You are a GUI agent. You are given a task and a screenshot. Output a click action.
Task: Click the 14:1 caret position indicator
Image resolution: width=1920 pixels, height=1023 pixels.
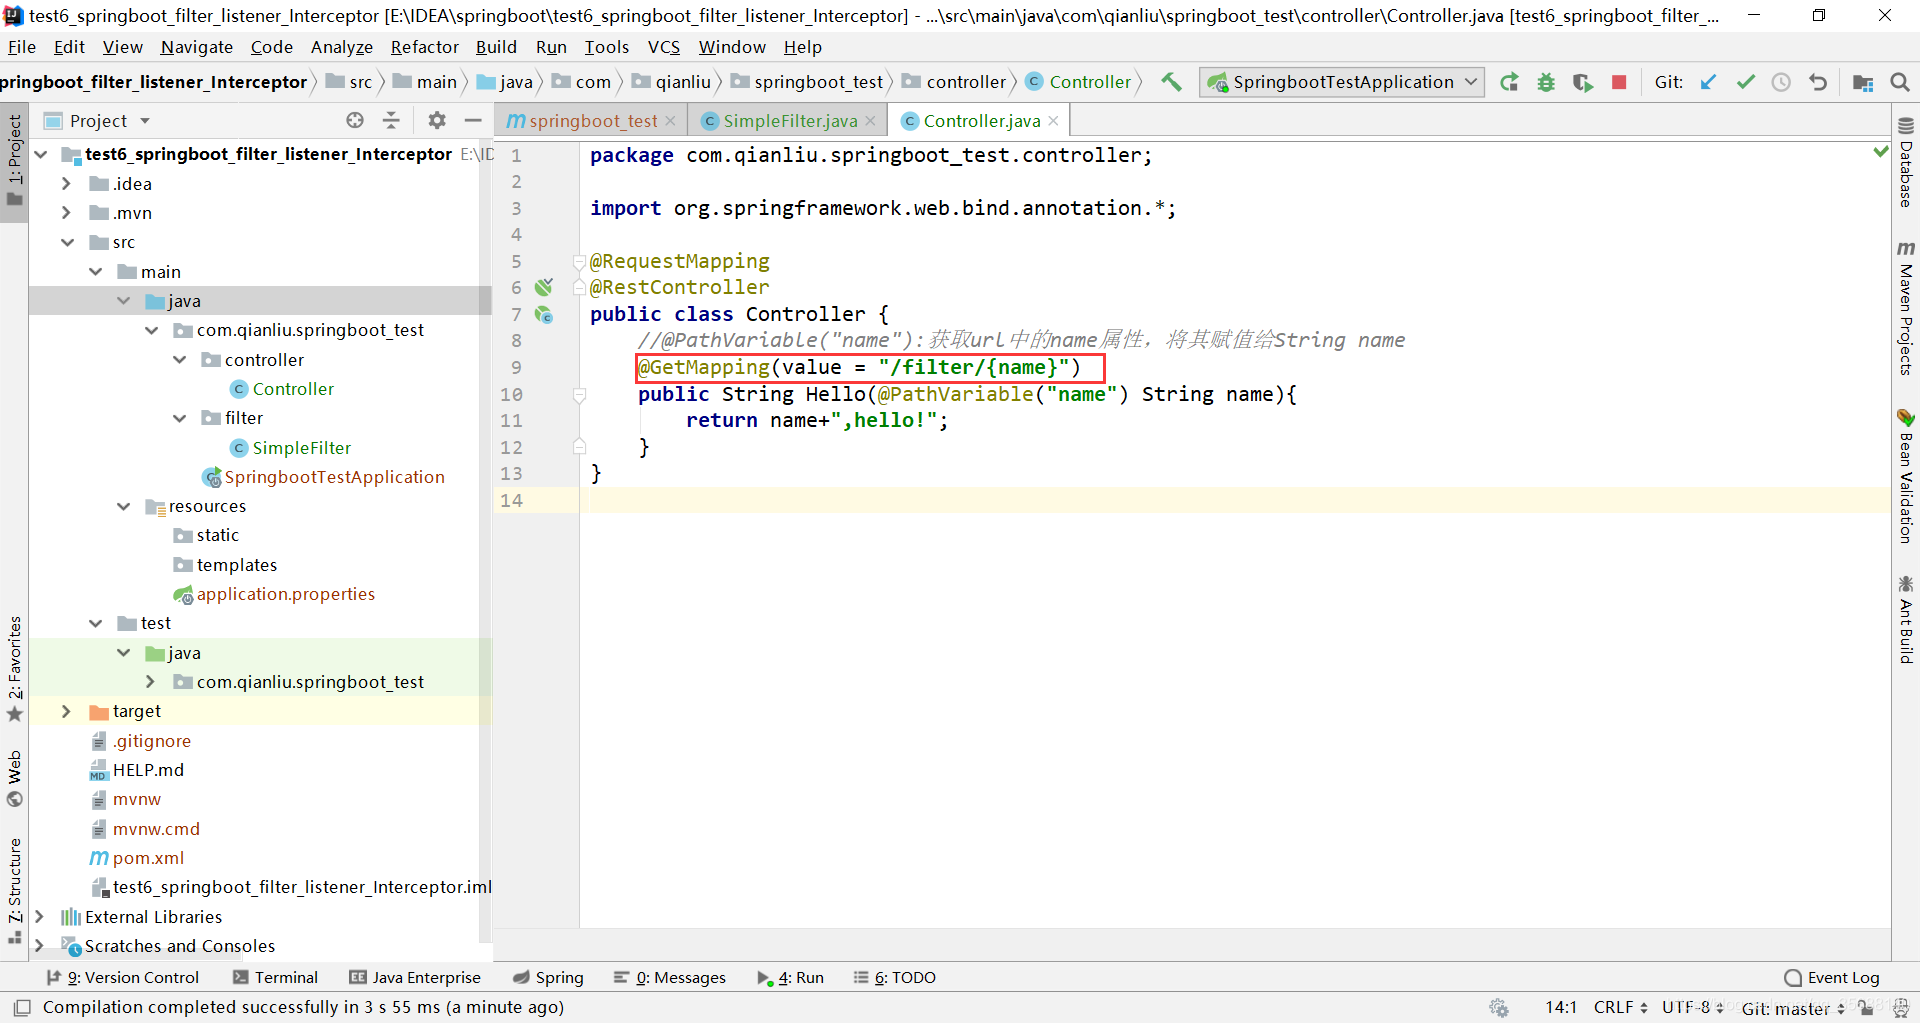point(1561,1008)
